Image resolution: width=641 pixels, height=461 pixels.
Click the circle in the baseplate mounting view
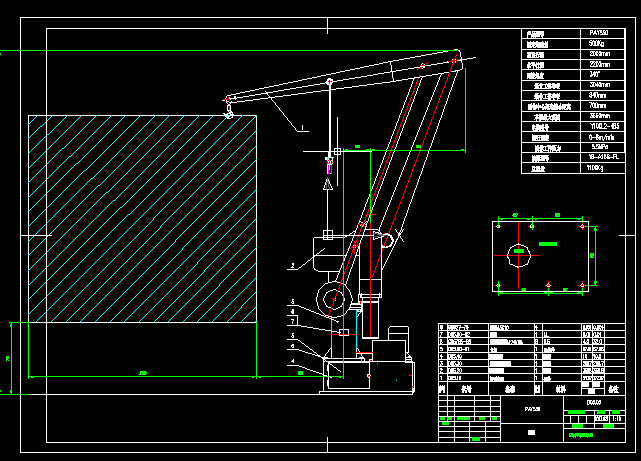[519, 255]
